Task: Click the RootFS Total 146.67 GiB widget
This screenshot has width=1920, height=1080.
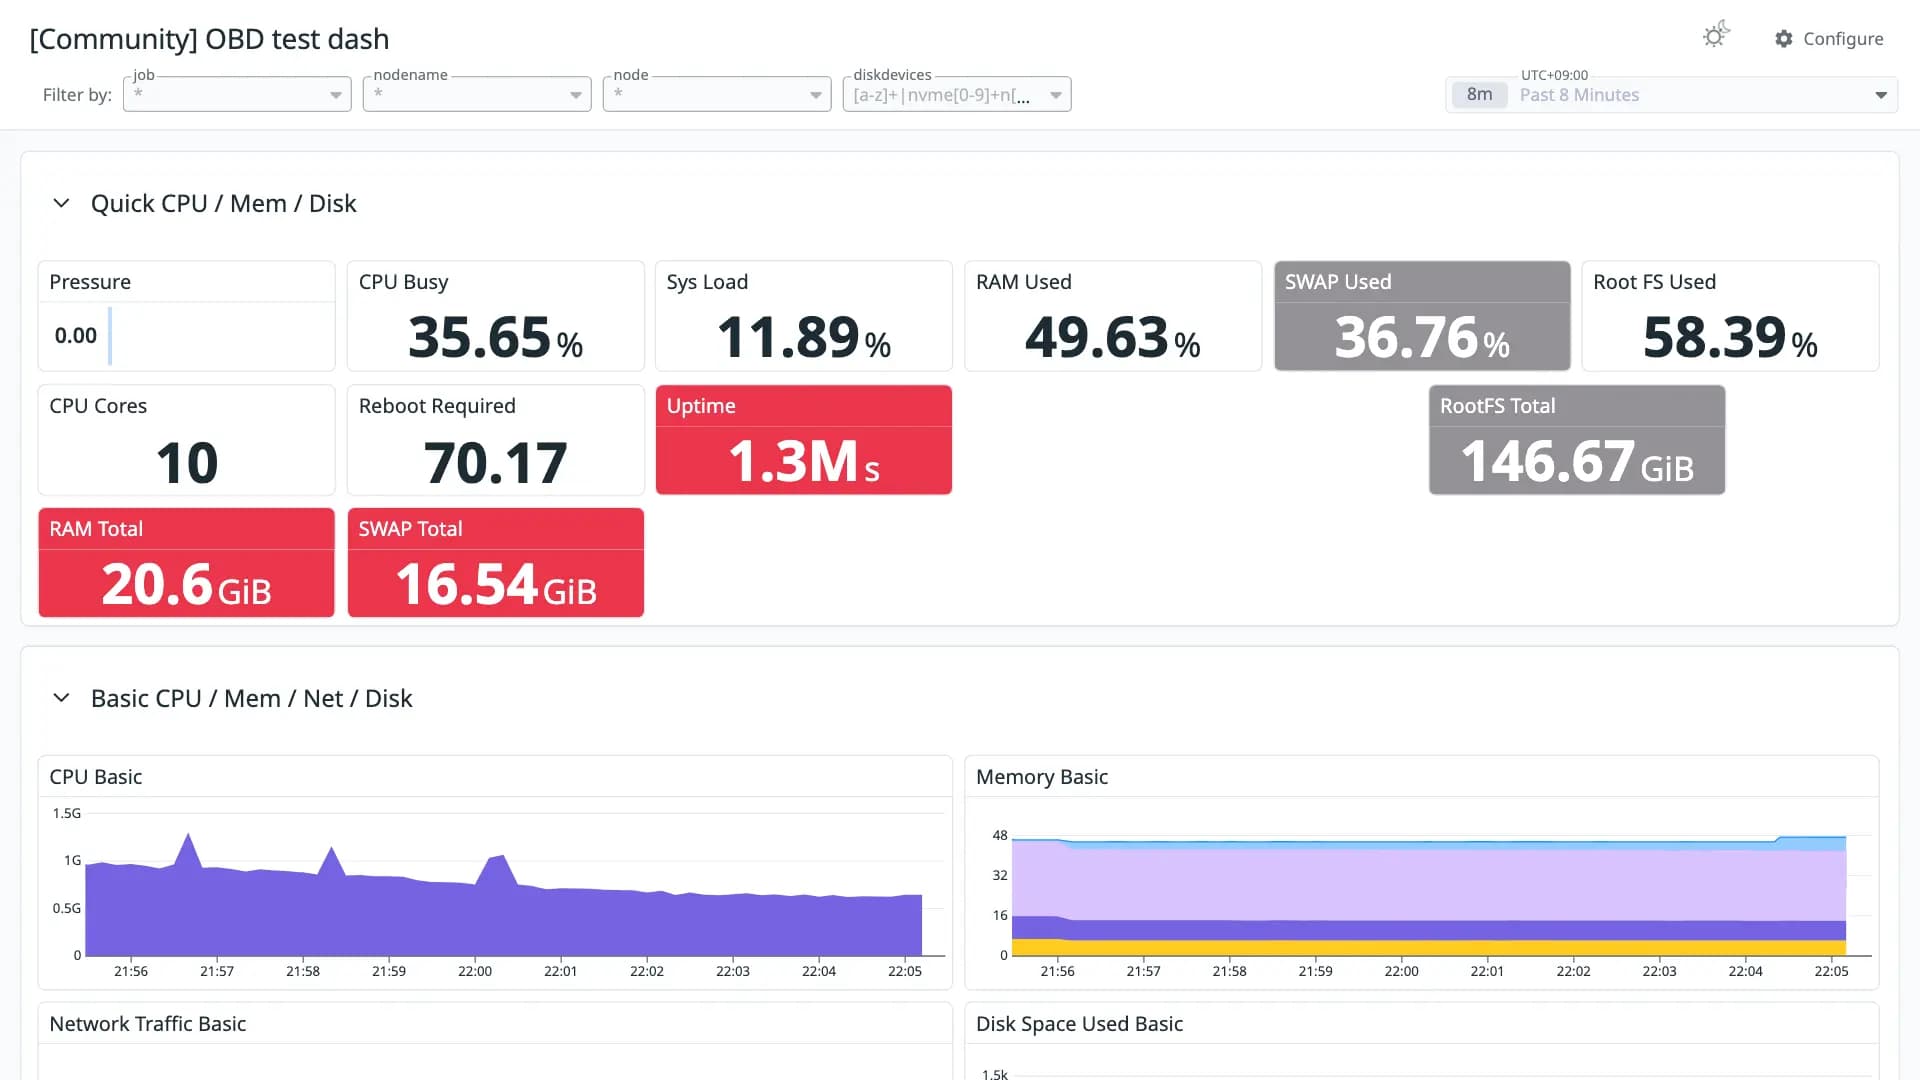Action: [x=1576, y=440]
